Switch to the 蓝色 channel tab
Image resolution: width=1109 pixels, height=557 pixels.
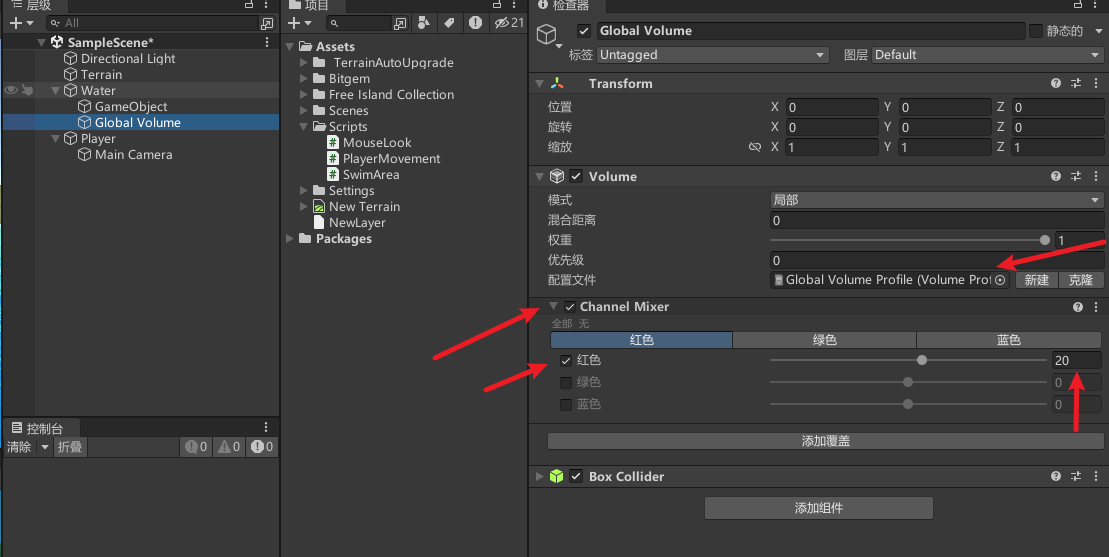(1008, 340)
